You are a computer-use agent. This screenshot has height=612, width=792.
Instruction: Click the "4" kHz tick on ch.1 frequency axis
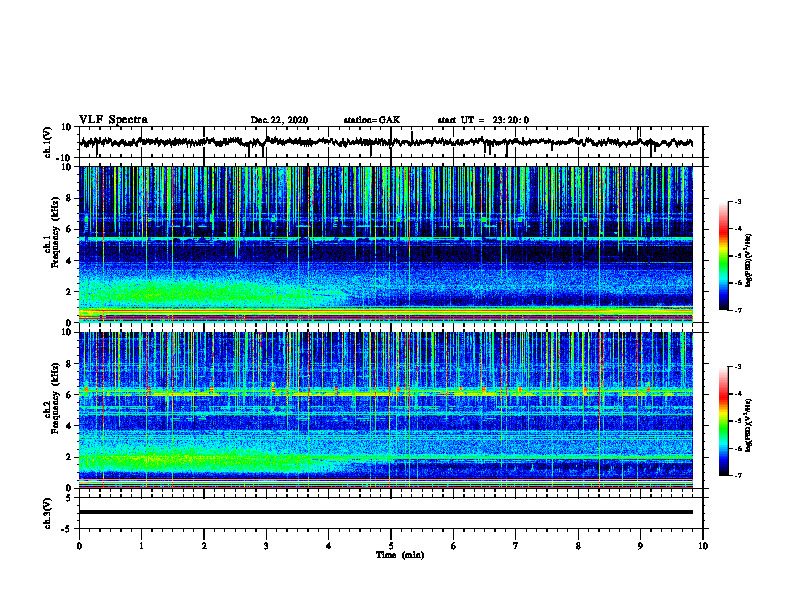pos(69,261)
